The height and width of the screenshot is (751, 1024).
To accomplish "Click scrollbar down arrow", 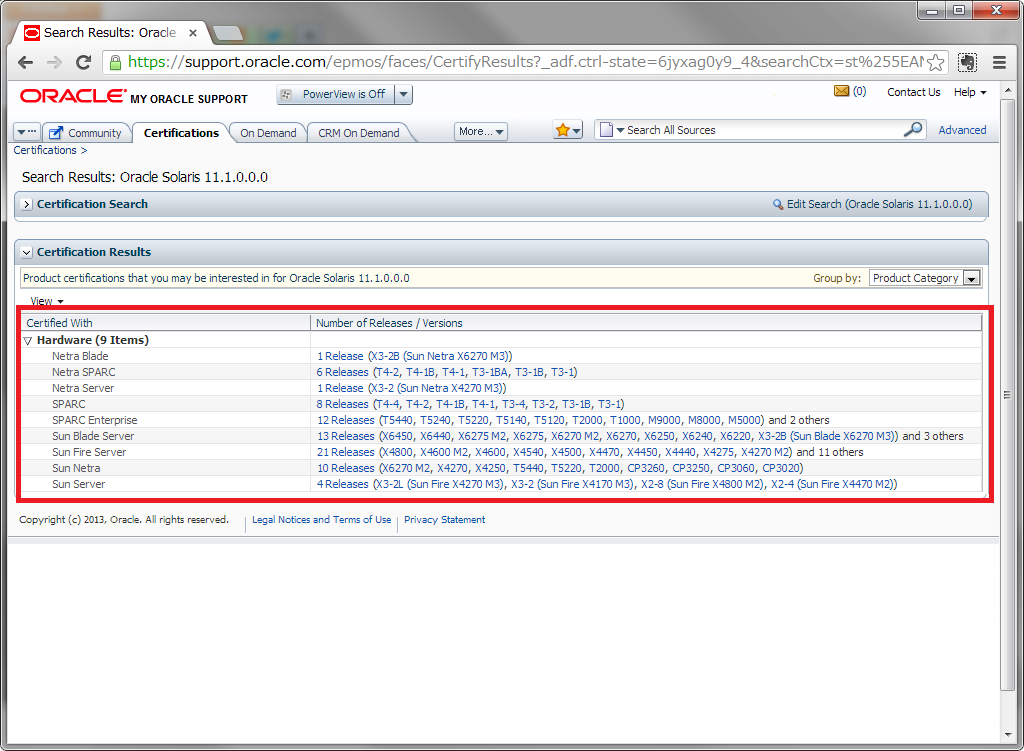I will coord(1007,735).
